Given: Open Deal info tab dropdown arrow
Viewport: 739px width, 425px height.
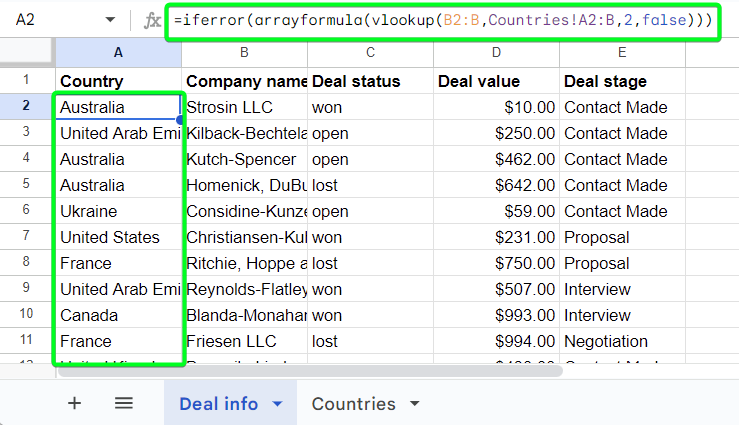Looking at the screenshot, I should pos(278,404).
